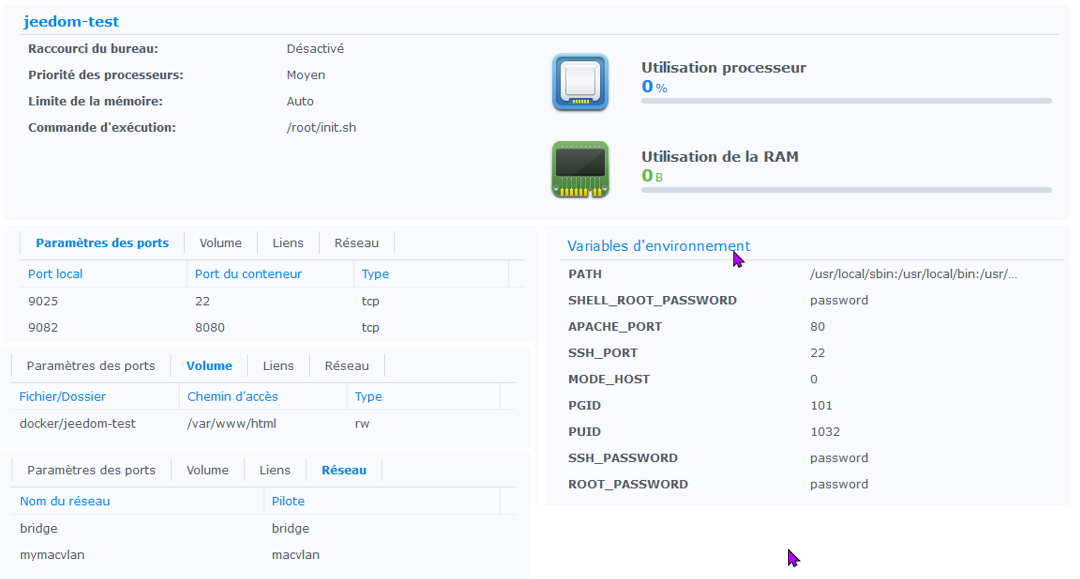
Task: Select the active Paramètres des ports tab
Action: click(102, 243)
